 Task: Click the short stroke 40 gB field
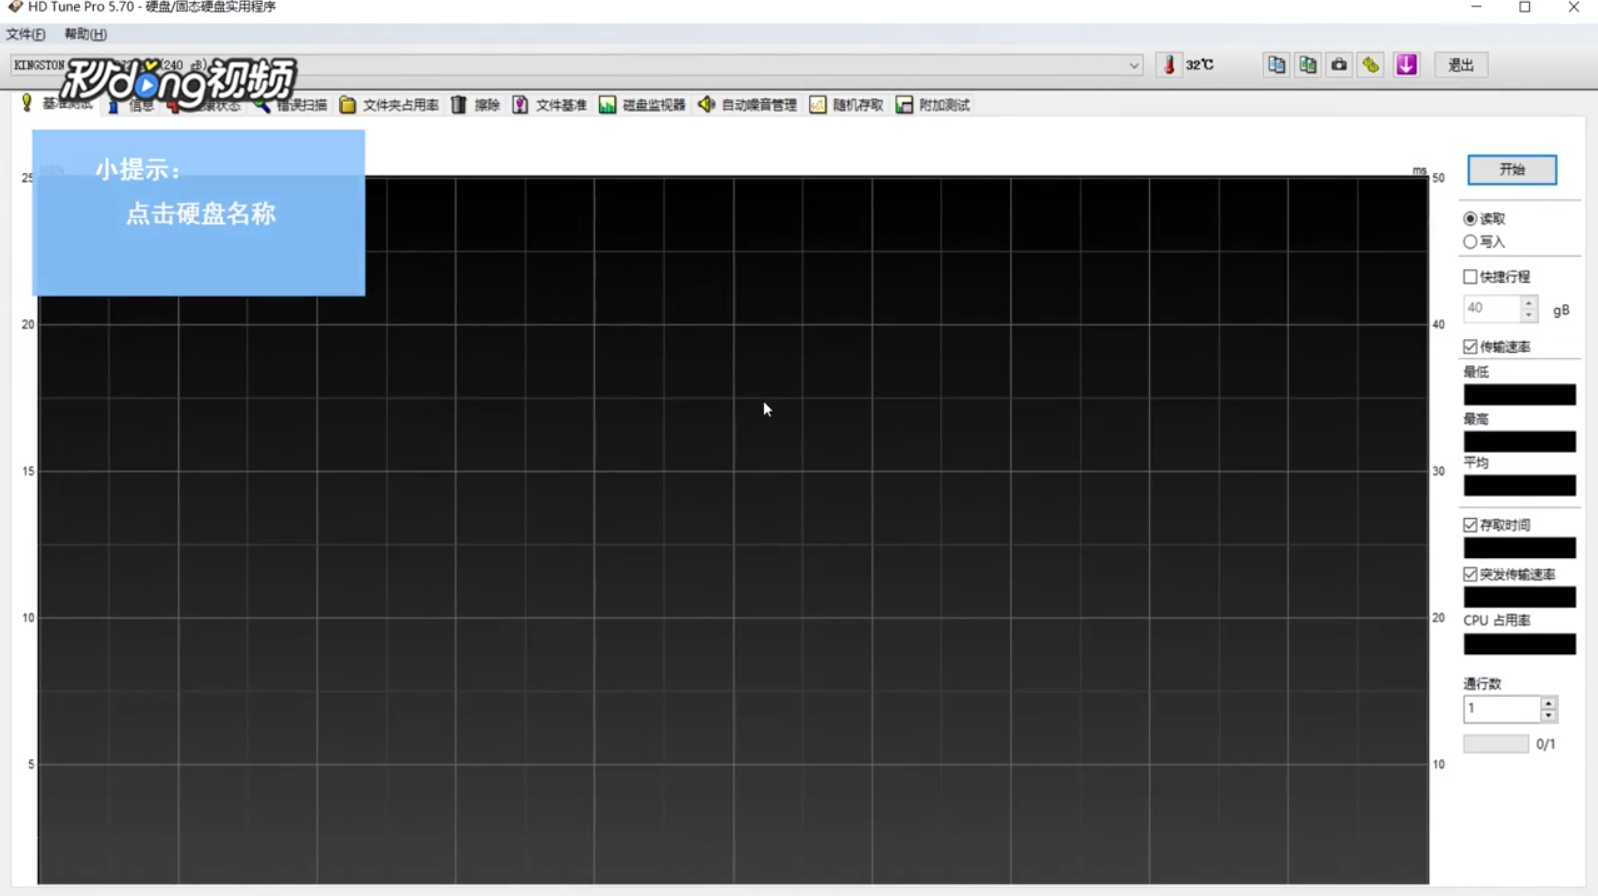1492,308
